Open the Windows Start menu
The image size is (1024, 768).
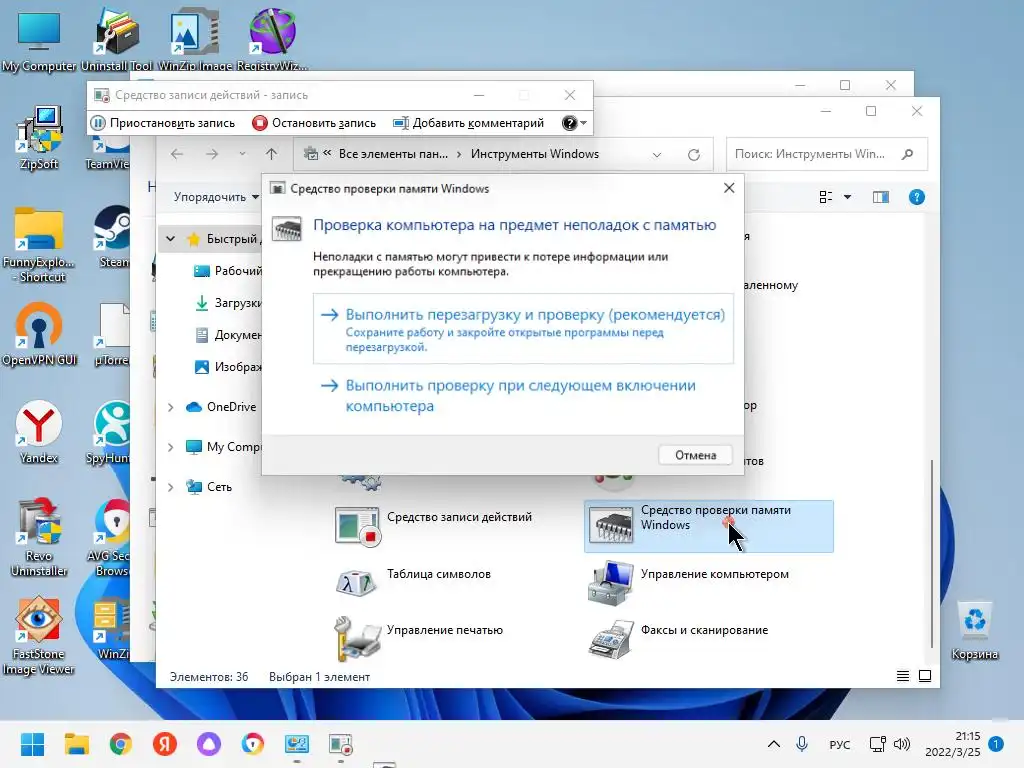coord(32,744)
